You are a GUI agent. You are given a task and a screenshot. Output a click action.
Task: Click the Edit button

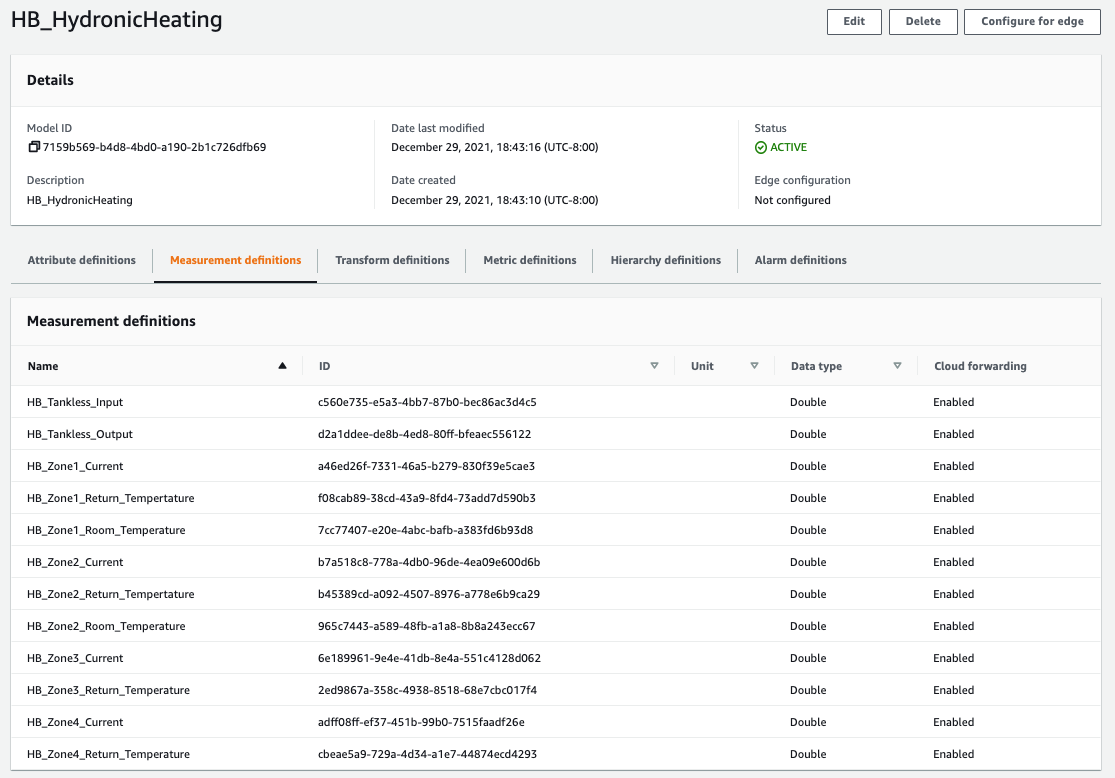click(854, 21)
